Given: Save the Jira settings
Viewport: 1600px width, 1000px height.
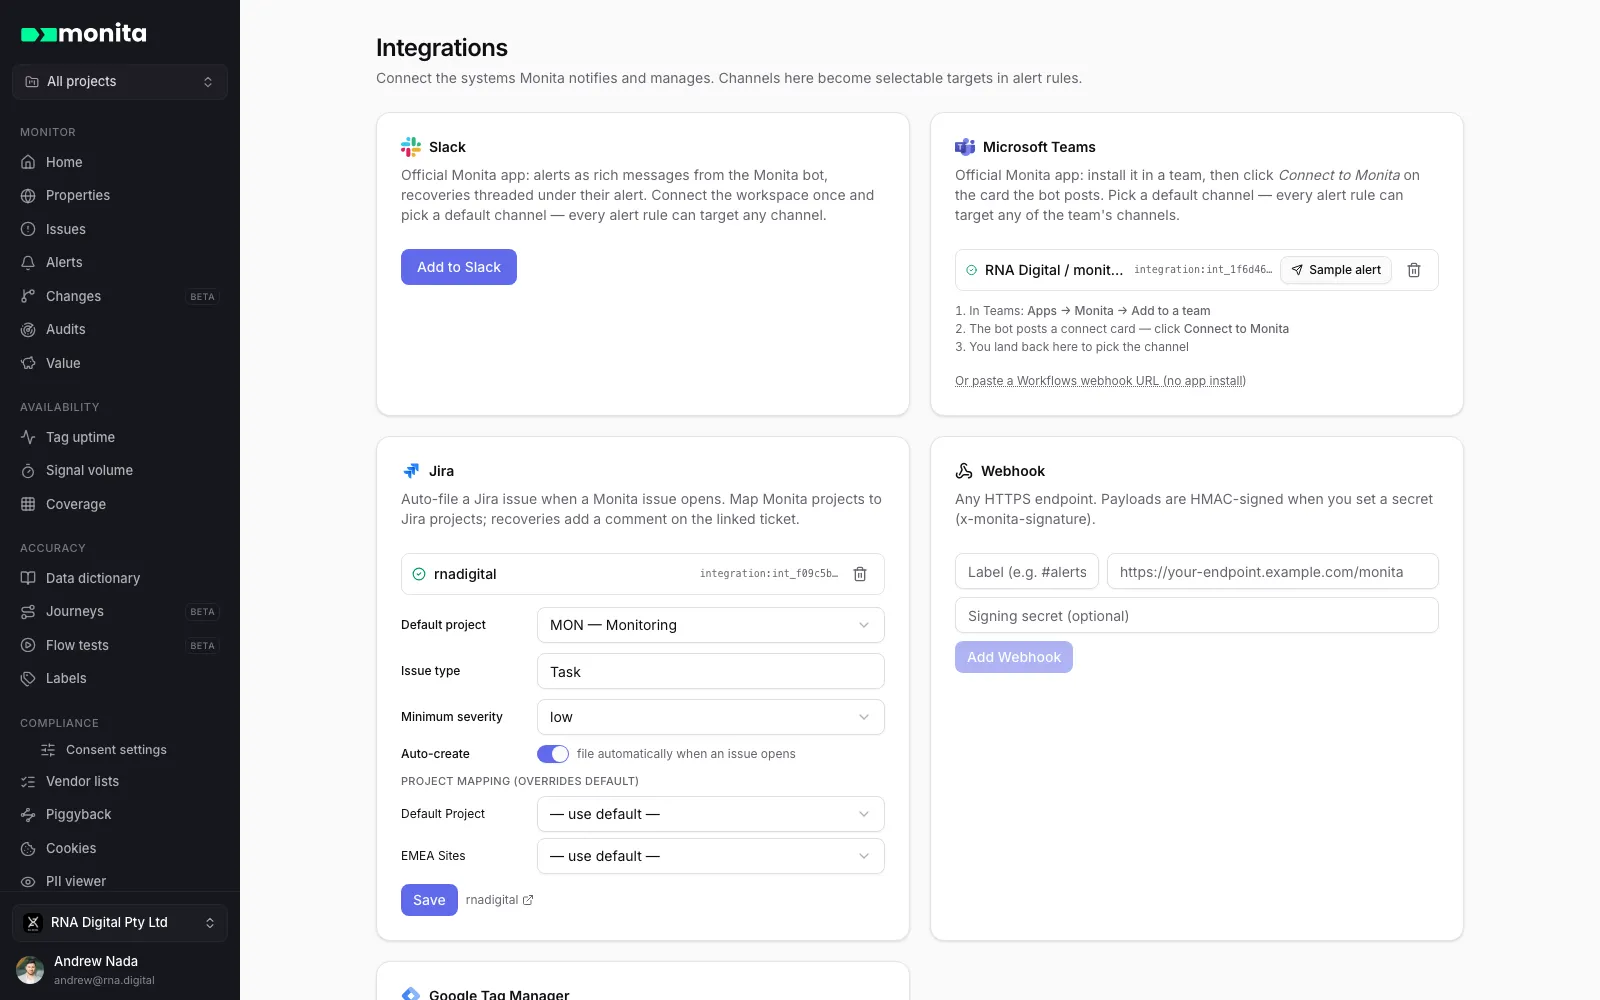Looking at the screenshot, I should click(429, 900).
